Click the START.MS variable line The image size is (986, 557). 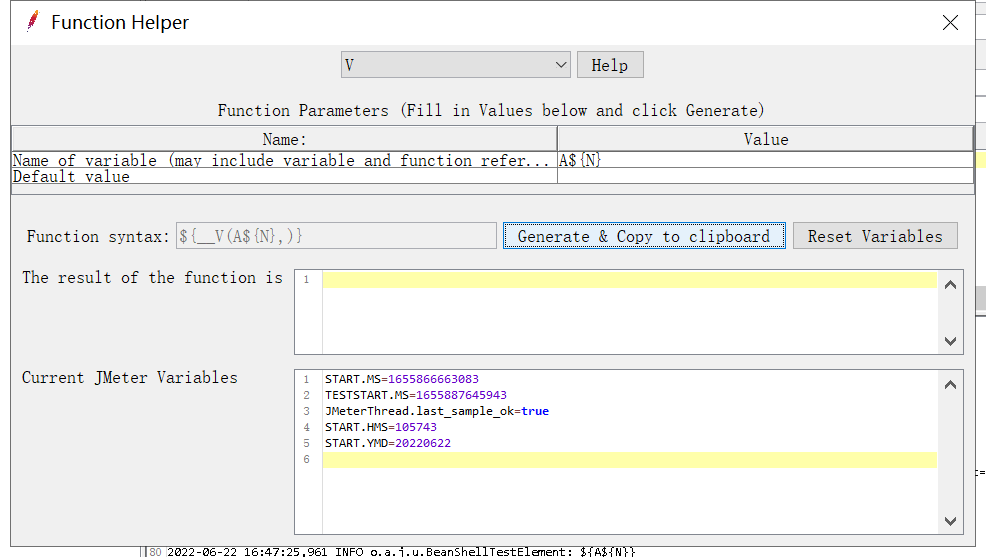[x=402, y=379]
